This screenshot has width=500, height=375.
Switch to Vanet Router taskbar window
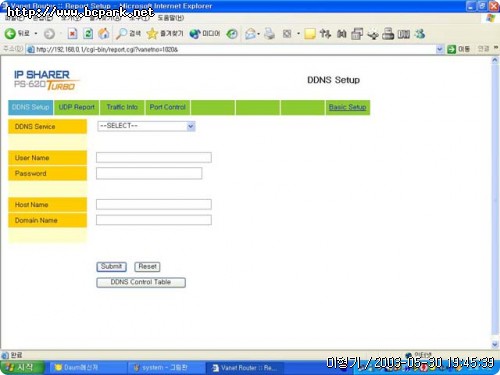click(245, 368)
